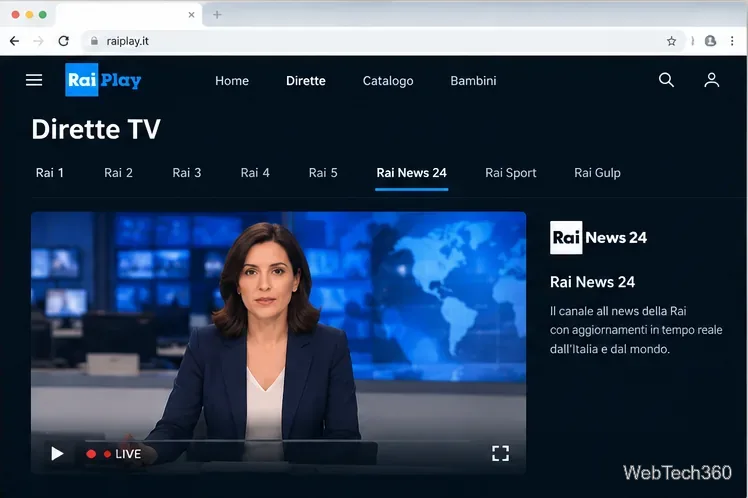Image resolution: width=748 pixels, height=498 pixels.
Task: Go to Home in navigation
Action: [x=232, y=81]
